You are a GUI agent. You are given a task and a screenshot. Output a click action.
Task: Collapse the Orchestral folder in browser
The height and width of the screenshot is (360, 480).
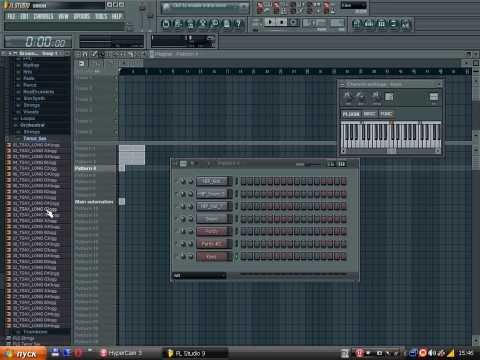32,125
